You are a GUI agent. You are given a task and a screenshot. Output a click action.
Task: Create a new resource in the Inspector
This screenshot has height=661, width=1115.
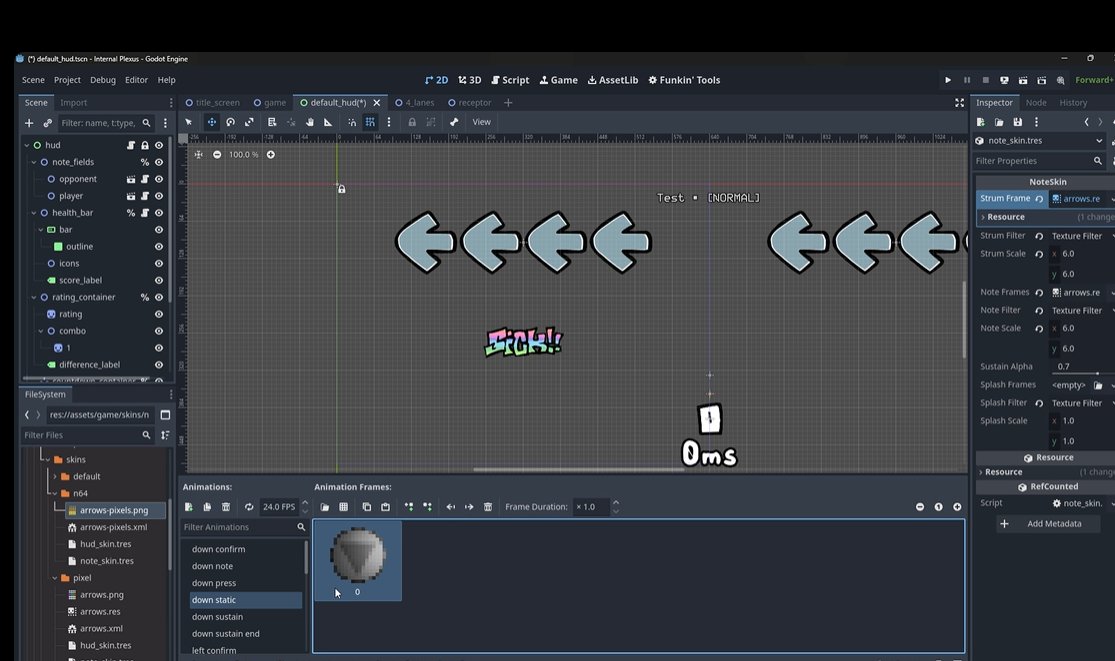pyautogui.click(x=981, y=122)
